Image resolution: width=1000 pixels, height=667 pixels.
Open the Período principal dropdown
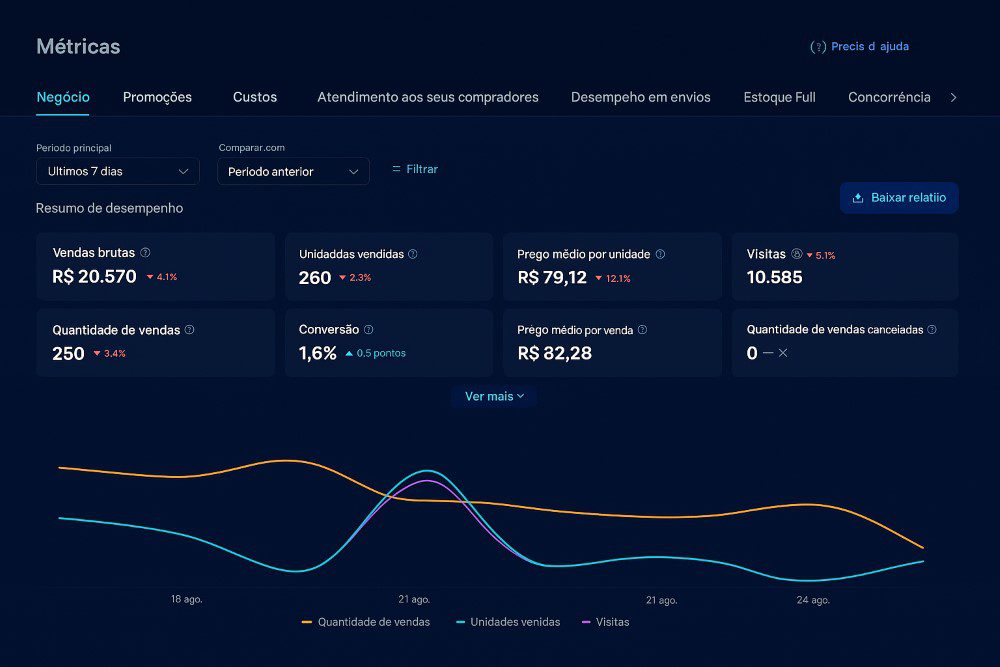(118, 171)
